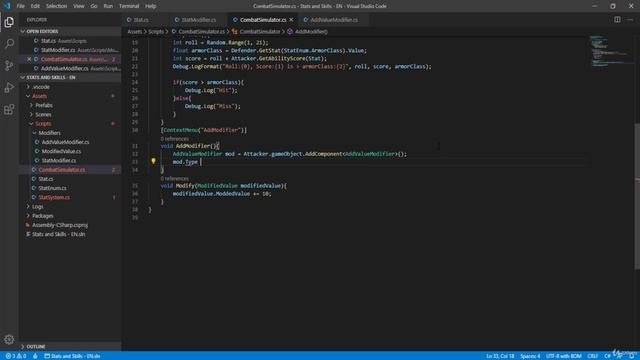Change encoding via UTF-8 with BOM
Image resolution: width=640 pixels, height=360 pixels.
pos(563,356)
